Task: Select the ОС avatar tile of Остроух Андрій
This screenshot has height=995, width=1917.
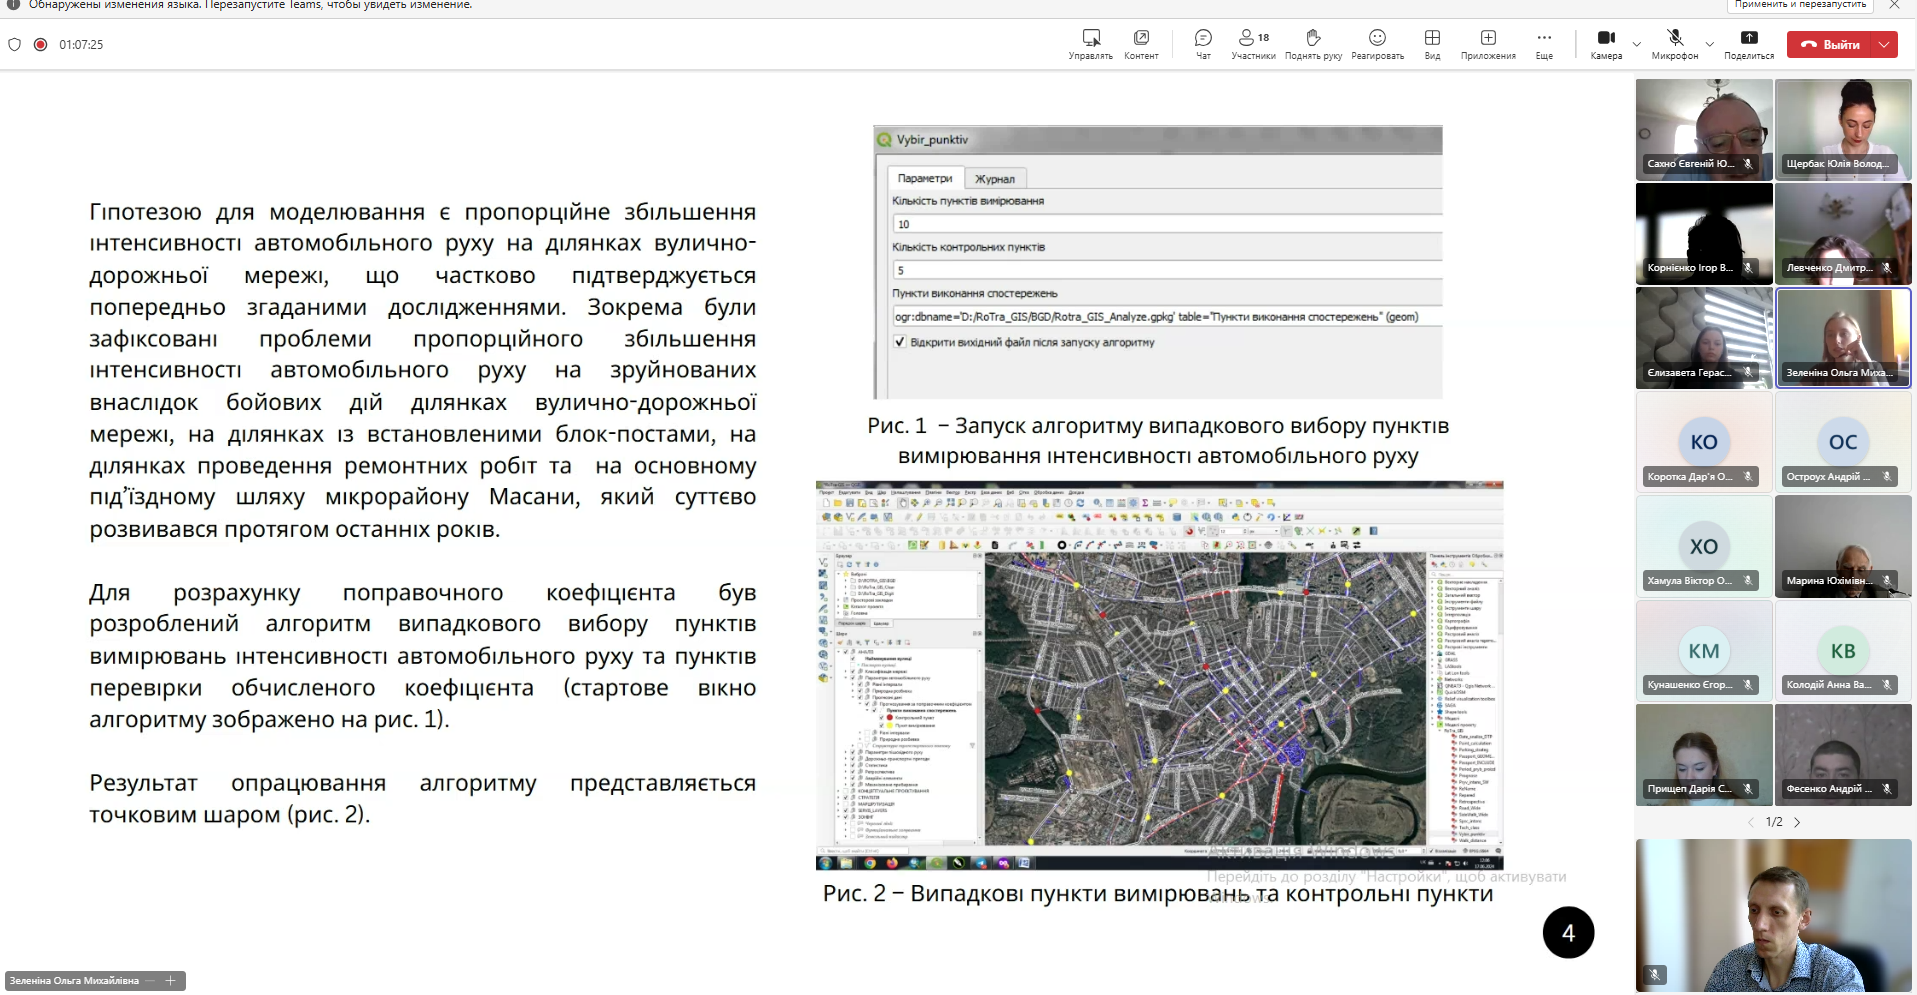Action: click(x=1843, y=442)
